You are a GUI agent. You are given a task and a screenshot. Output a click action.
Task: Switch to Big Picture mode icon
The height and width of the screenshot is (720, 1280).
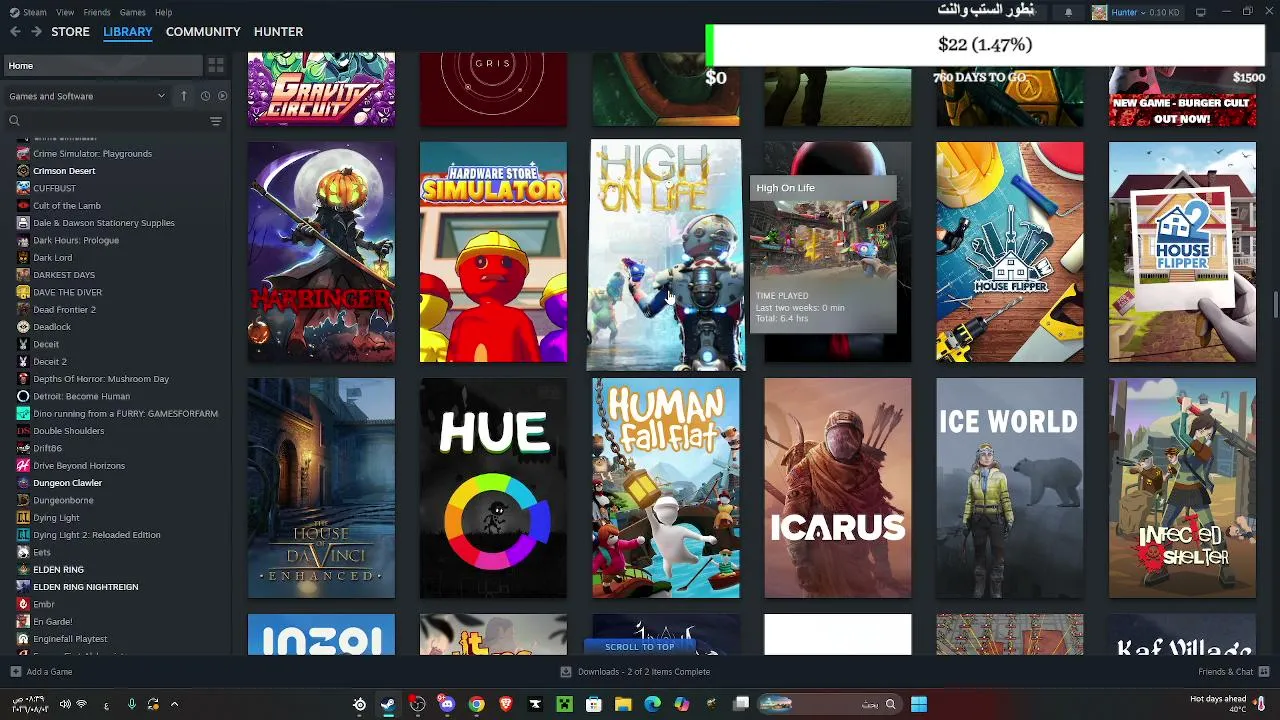click(1201, 12)
